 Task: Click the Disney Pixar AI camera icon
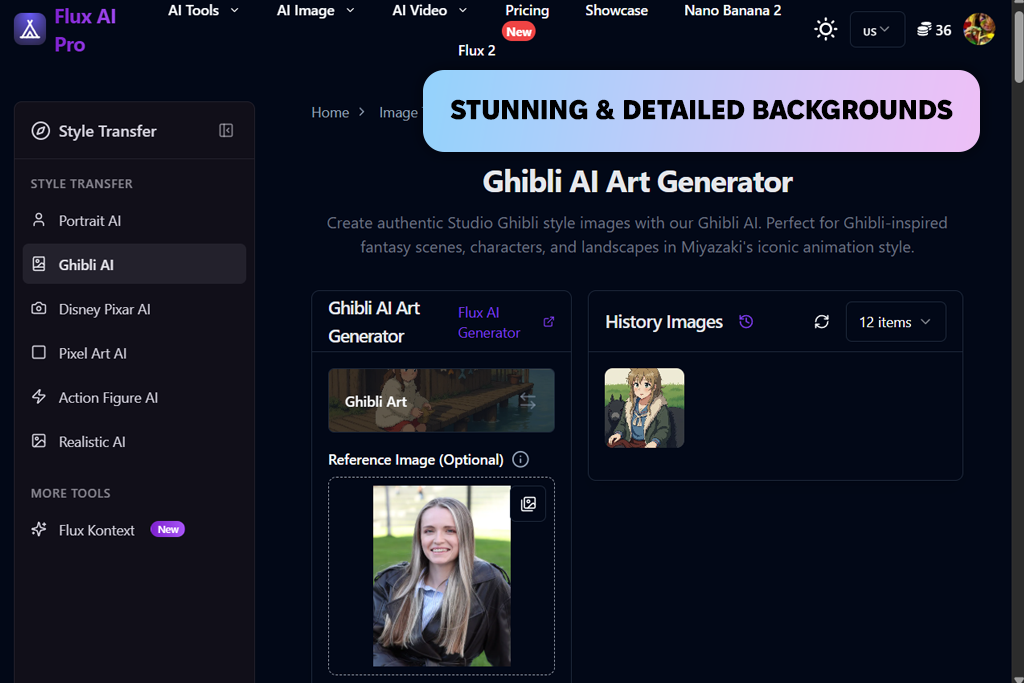click(x=39, y=308)
